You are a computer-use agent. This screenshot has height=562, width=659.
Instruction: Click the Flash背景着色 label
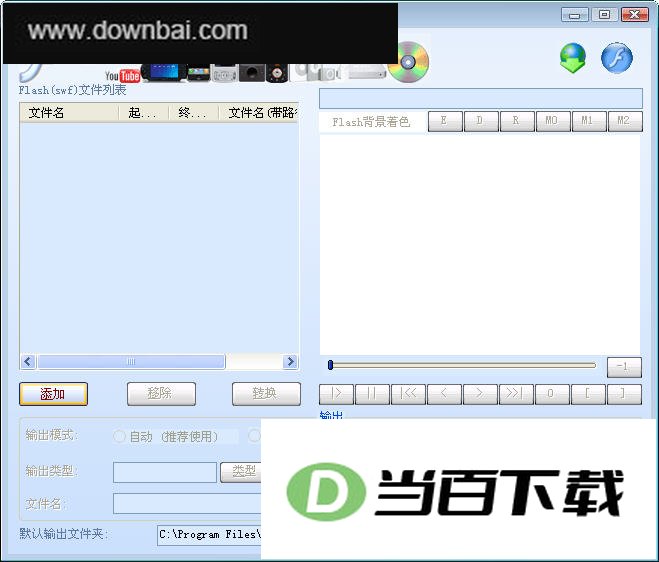pos(371,122)
